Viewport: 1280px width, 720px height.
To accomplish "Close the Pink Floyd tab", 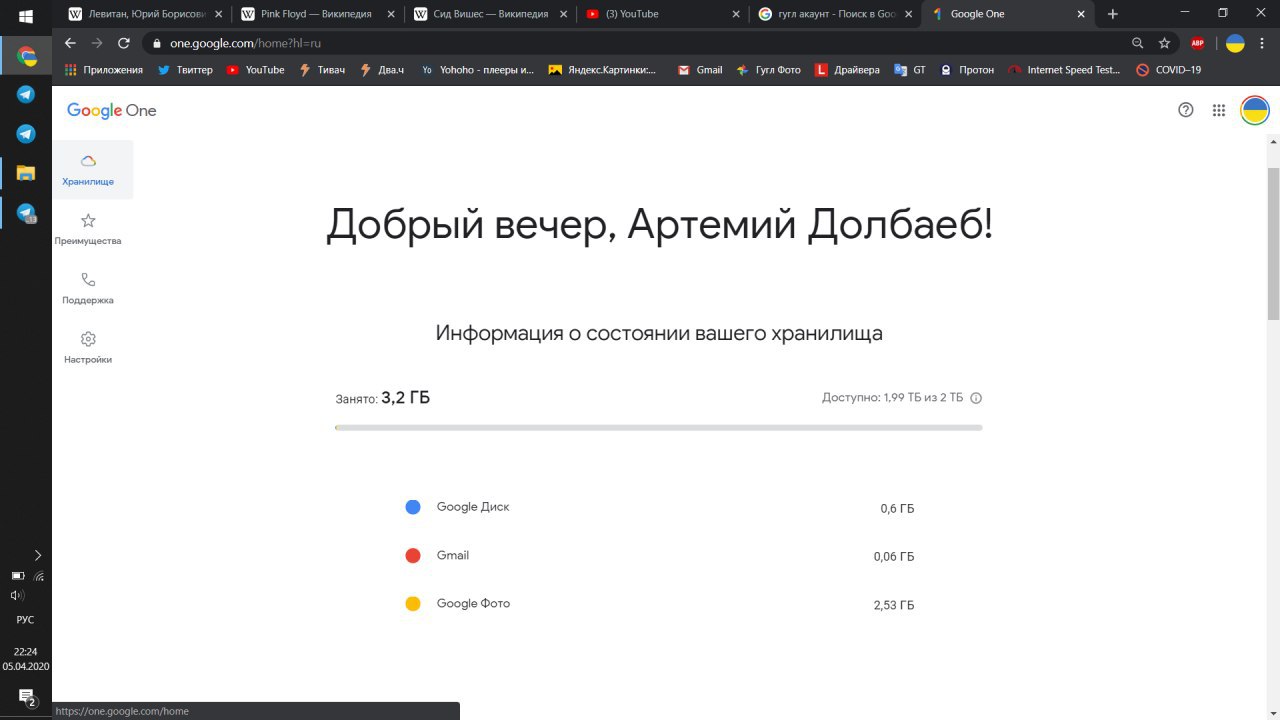I will pos(391,14).
